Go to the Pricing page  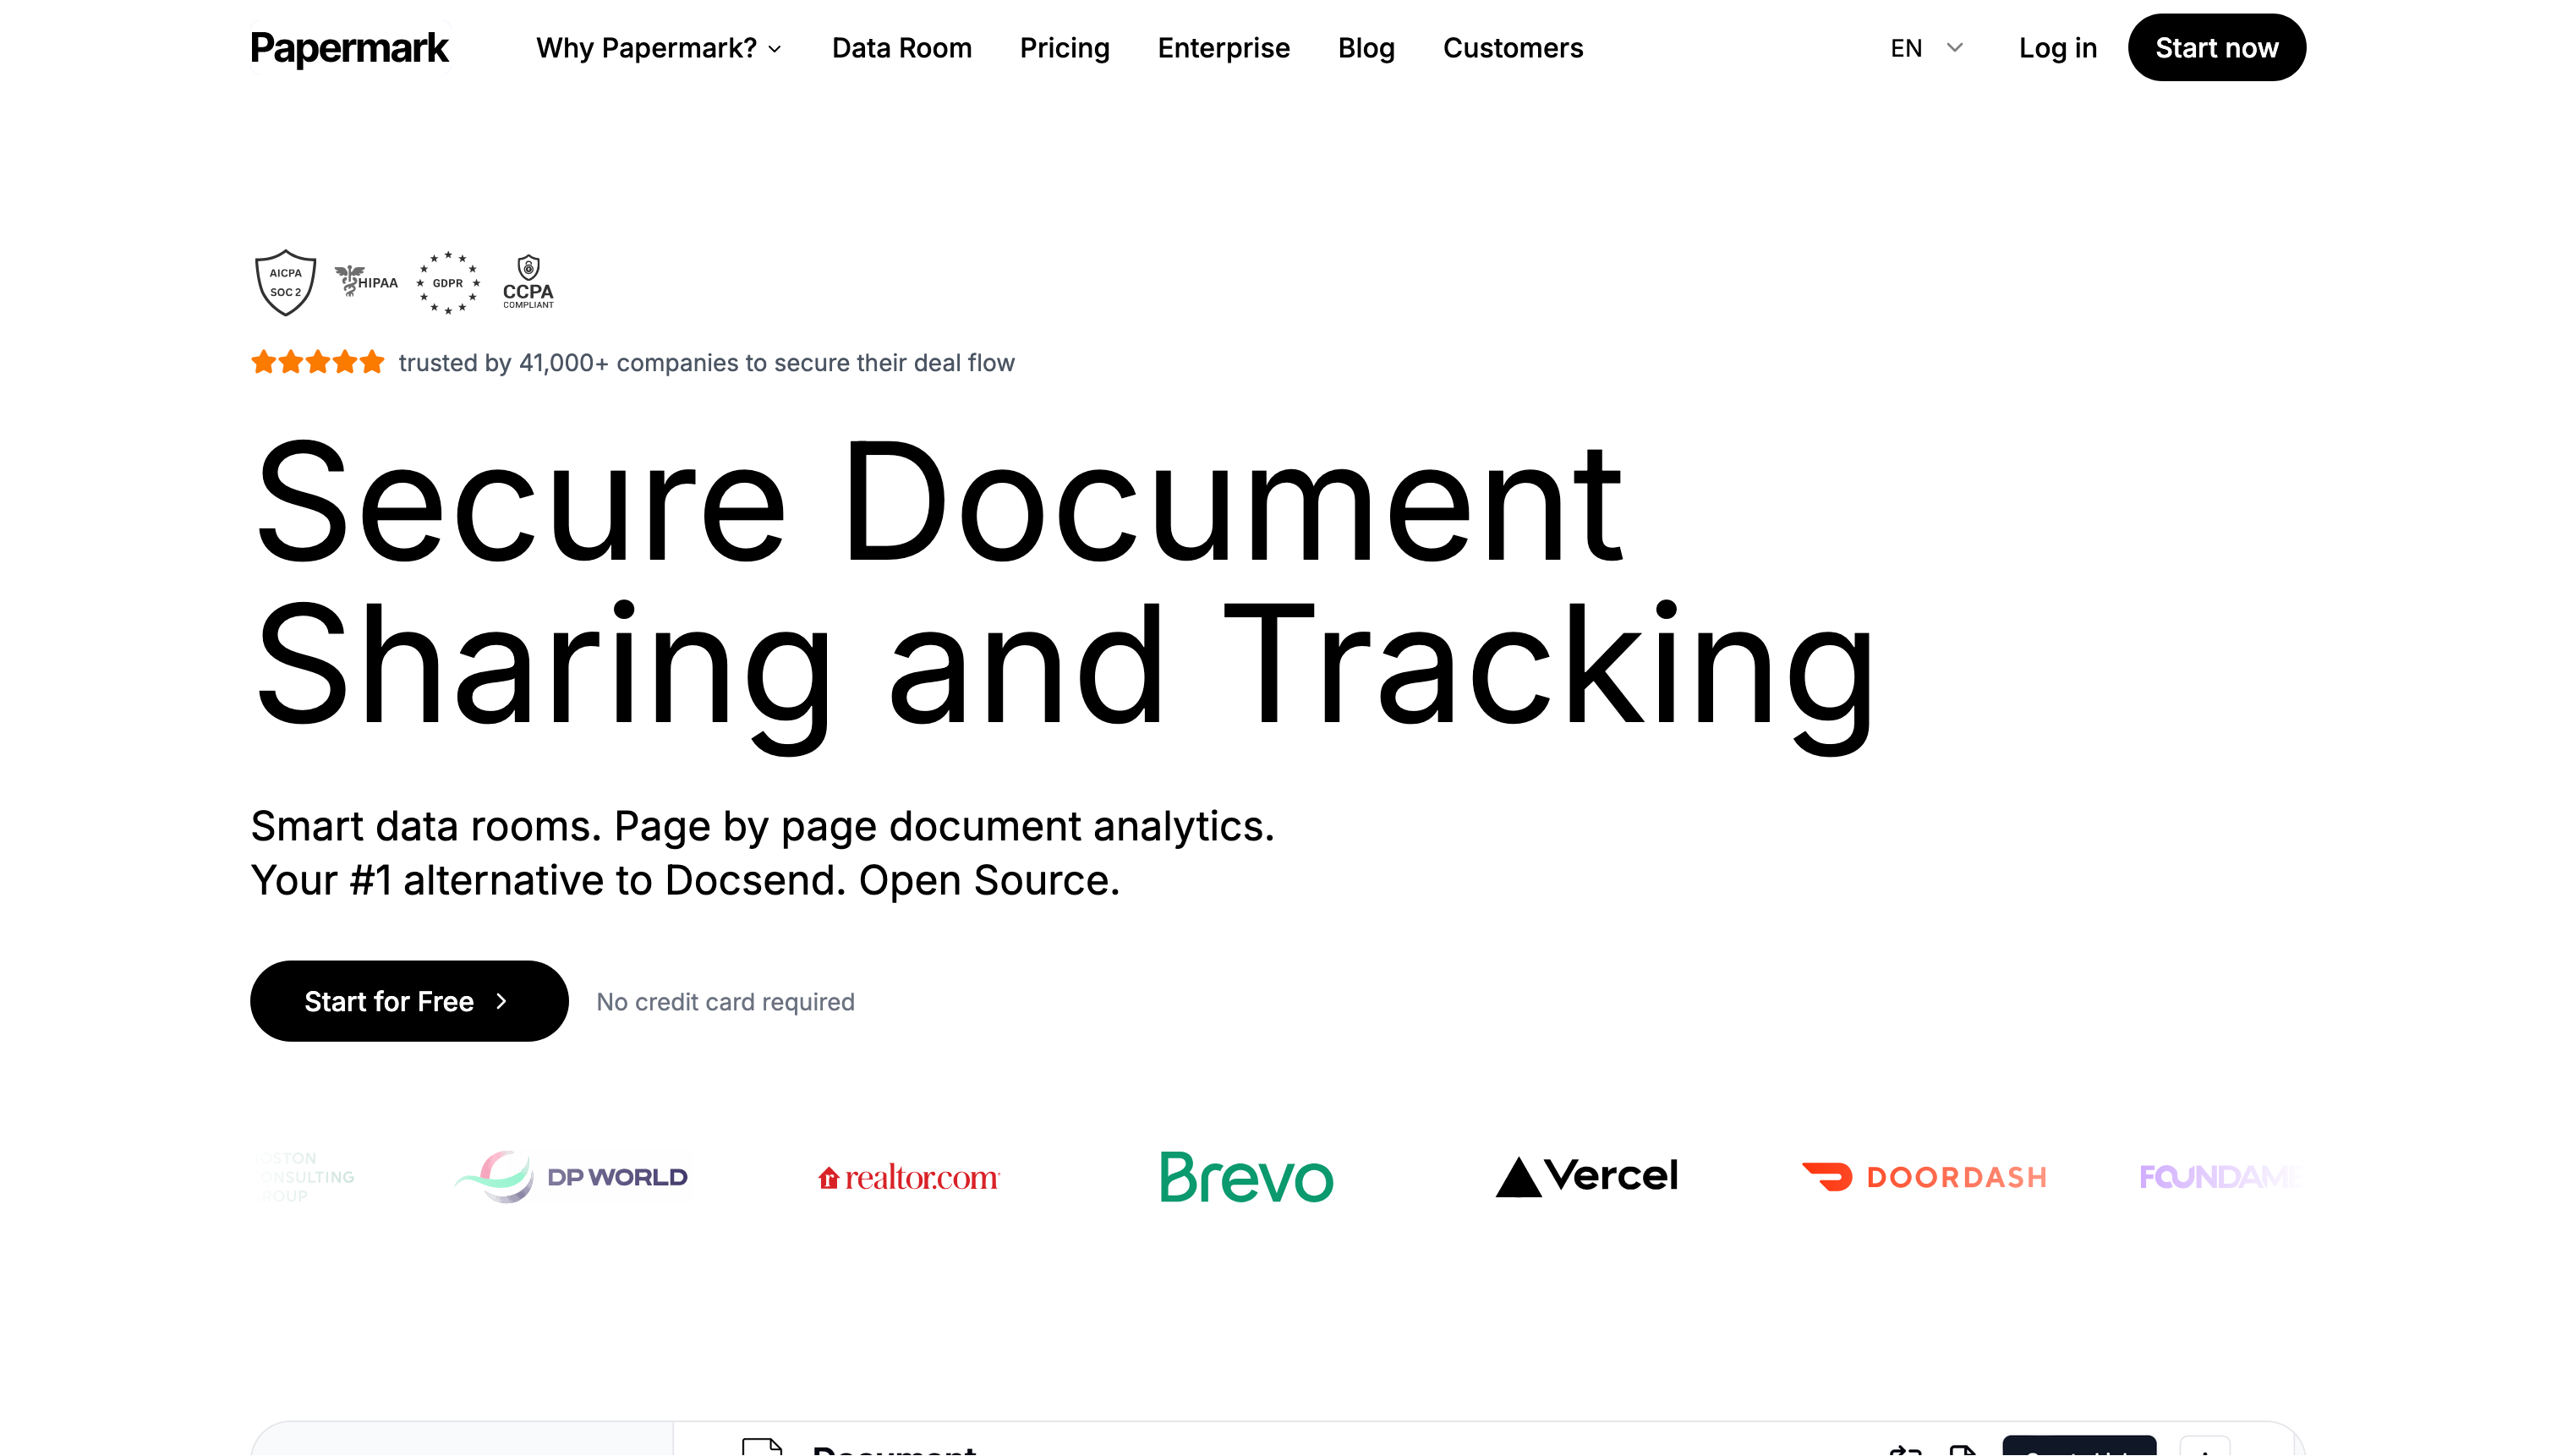pos(1064,48)
